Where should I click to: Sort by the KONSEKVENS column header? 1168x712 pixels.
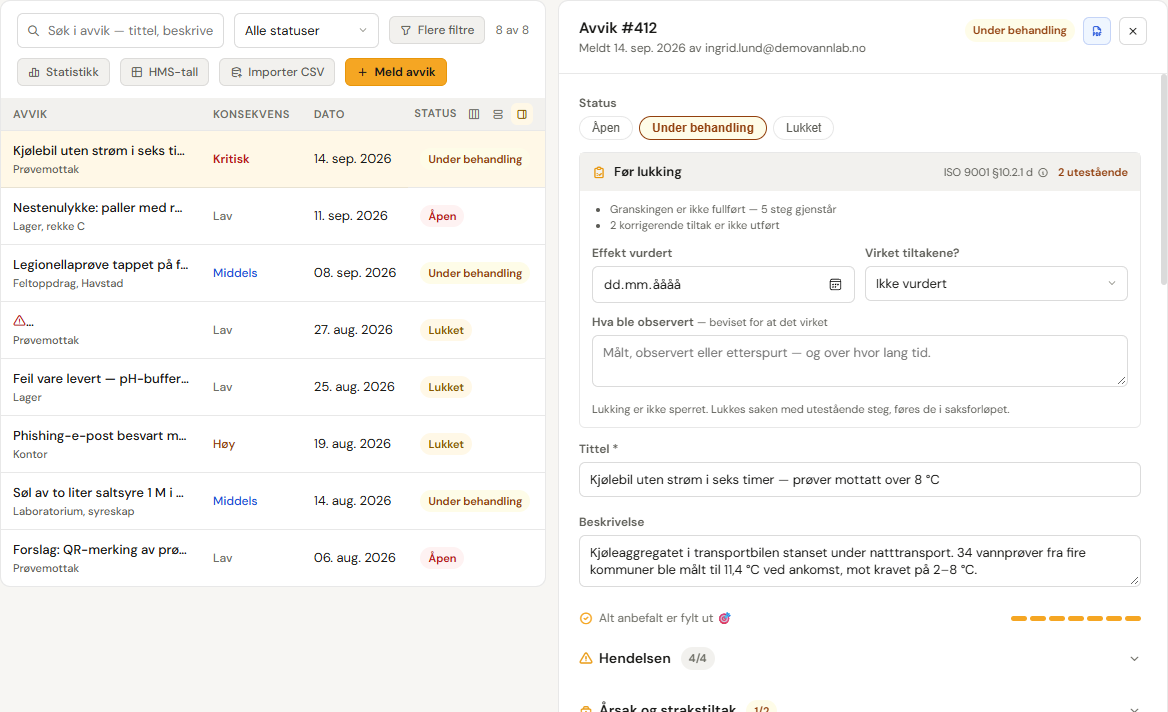pos(251,115)
